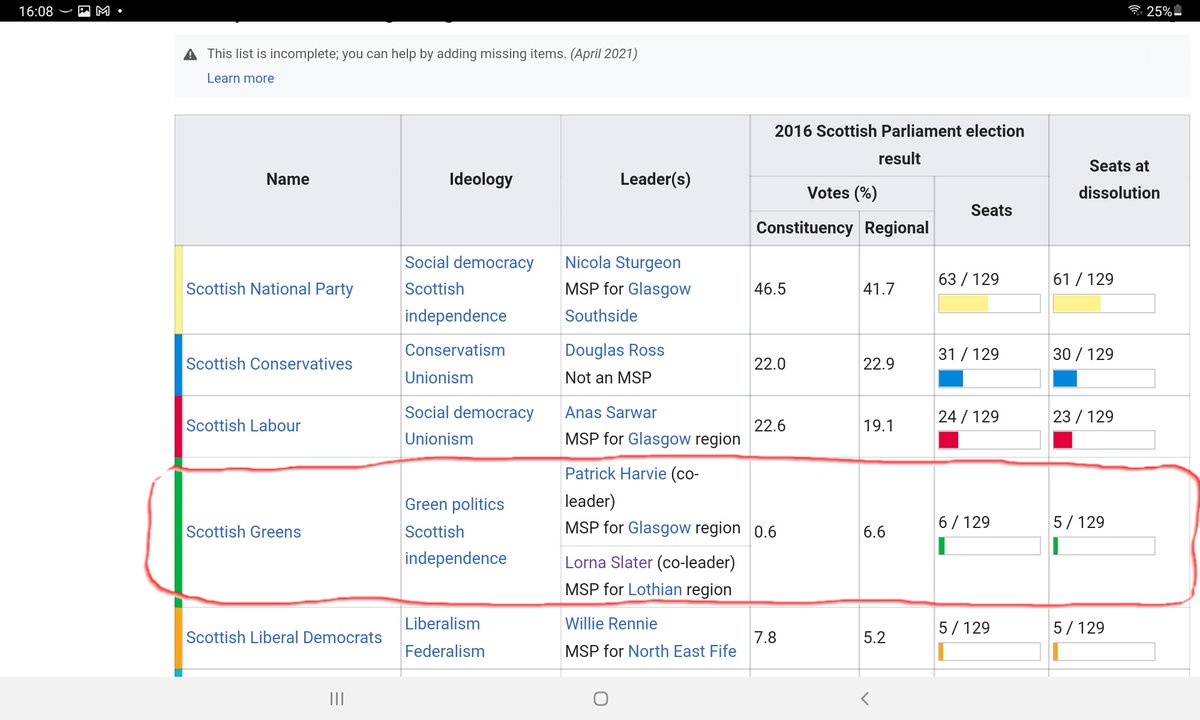1200x720 pixels.
Task: Click the Seats at dissolution header
Action: coord(1119,180)
